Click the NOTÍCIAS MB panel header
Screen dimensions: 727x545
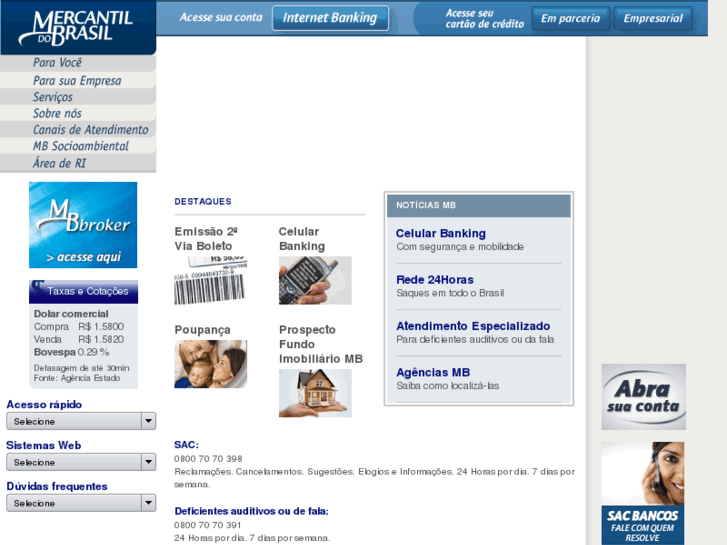[x=478, y=205]
